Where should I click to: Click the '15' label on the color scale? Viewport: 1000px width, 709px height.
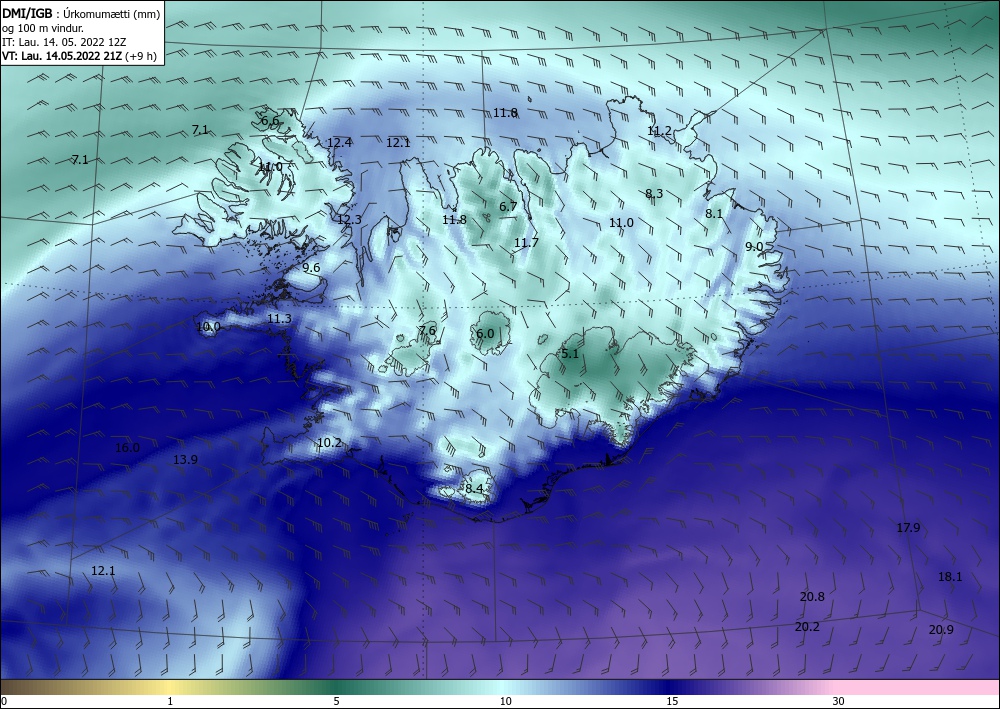click(672, 701)
